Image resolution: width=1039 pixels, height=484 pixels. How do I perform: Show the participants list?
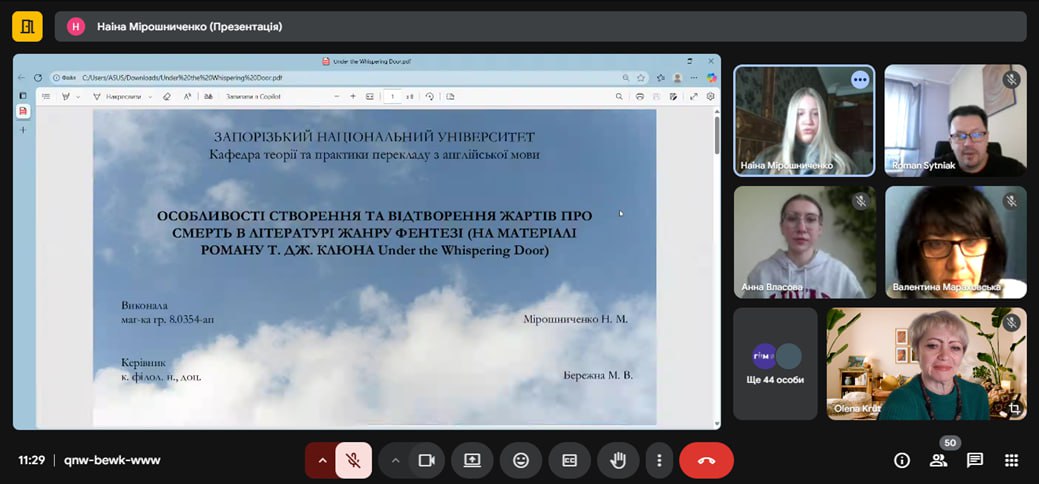(x=938, y=460)
